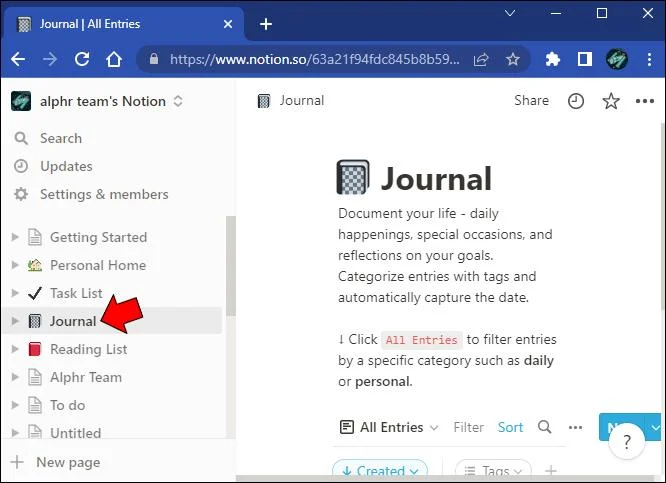Click the padlock site info icon
Image resolution: width=666 pixels, height=483 pixels.
(154, 59)
